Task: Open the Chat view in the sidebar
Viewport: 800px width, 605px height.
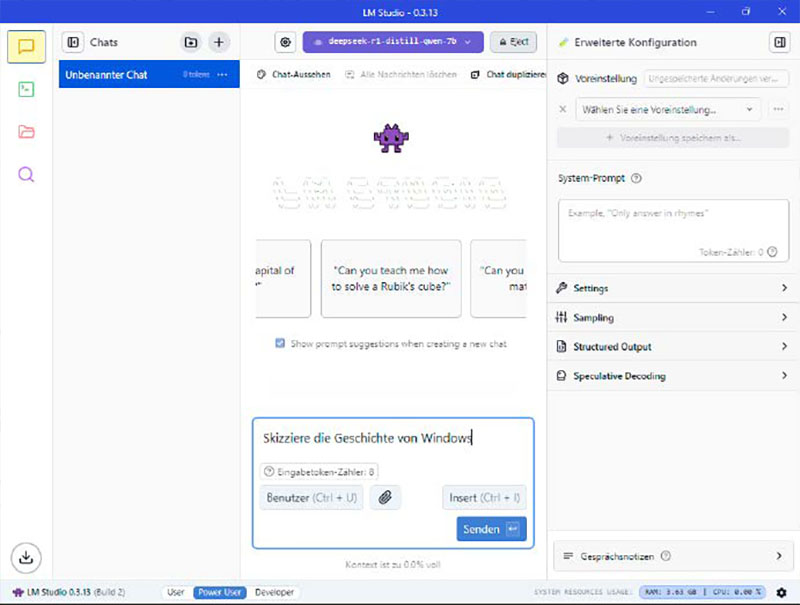Action: coord(26,46)
